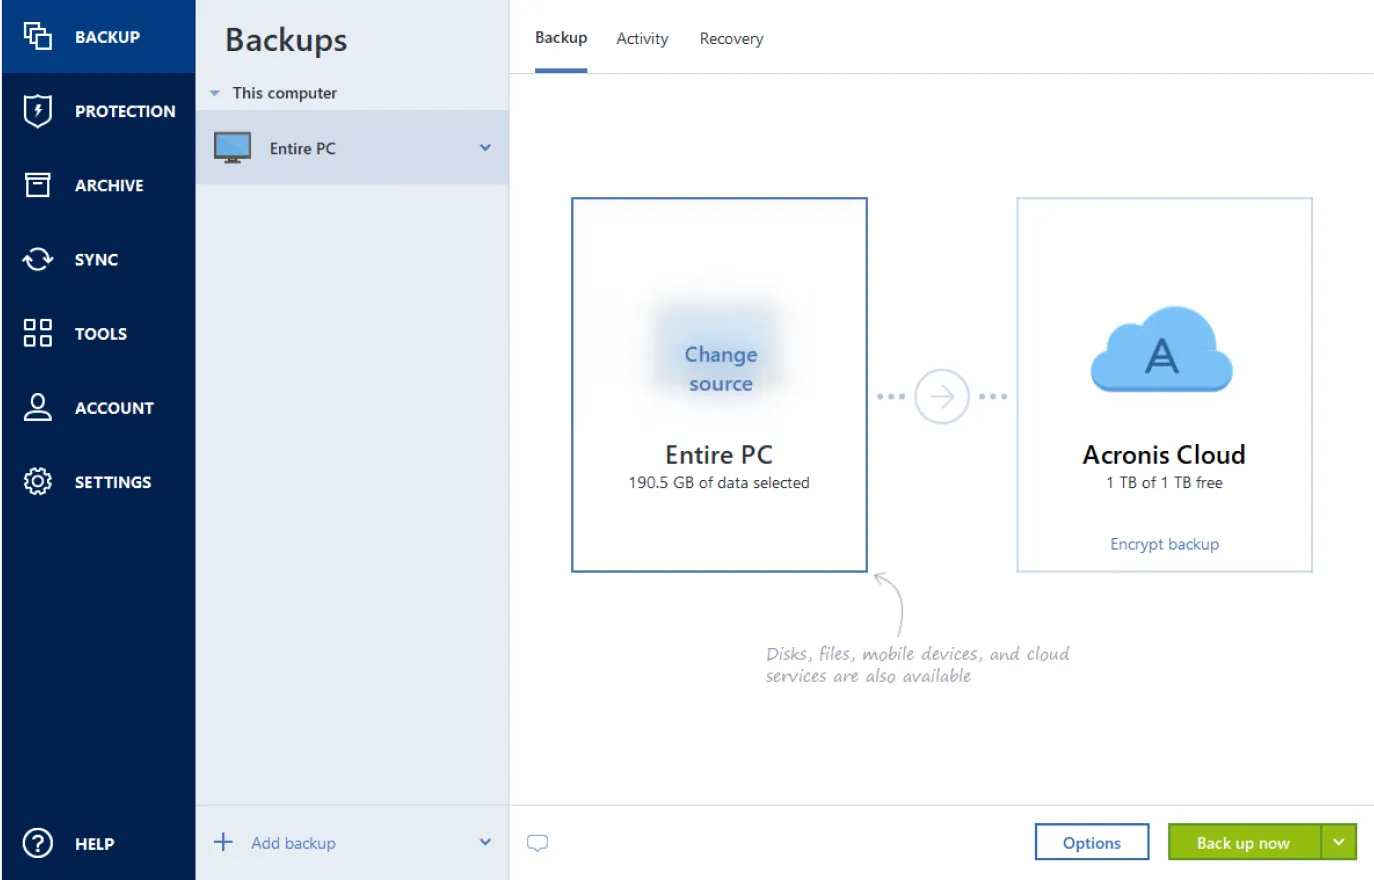Open the TOOLS menu label
Image resolution: width=1374 pixels, height=880 pixels.
point(101,334)
